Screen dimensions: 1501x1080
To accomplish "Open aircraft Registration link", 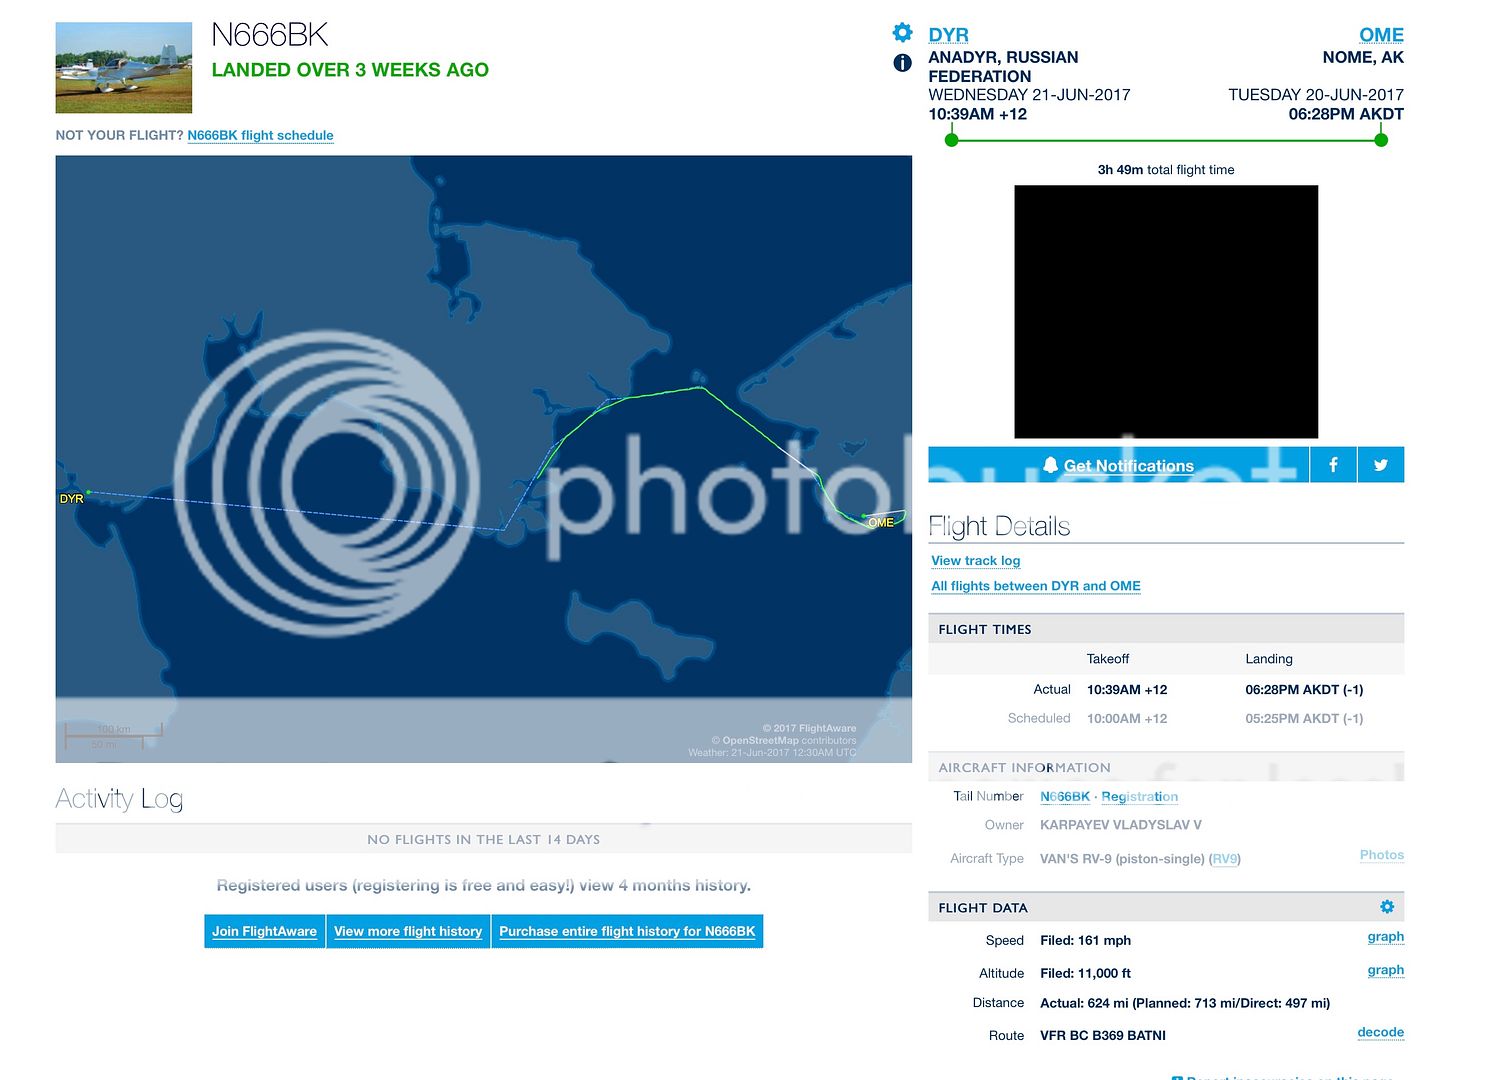I will 1140,797.
